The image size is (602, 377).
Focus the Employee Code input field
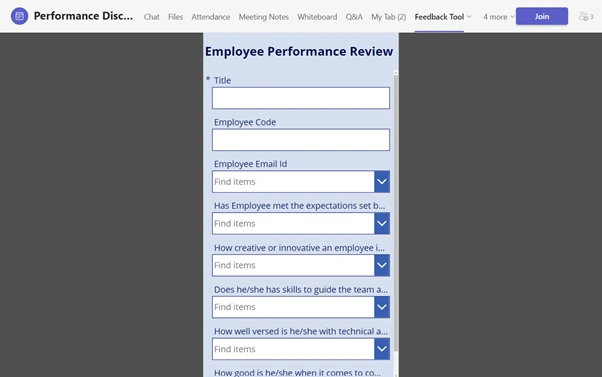[301, 140]
